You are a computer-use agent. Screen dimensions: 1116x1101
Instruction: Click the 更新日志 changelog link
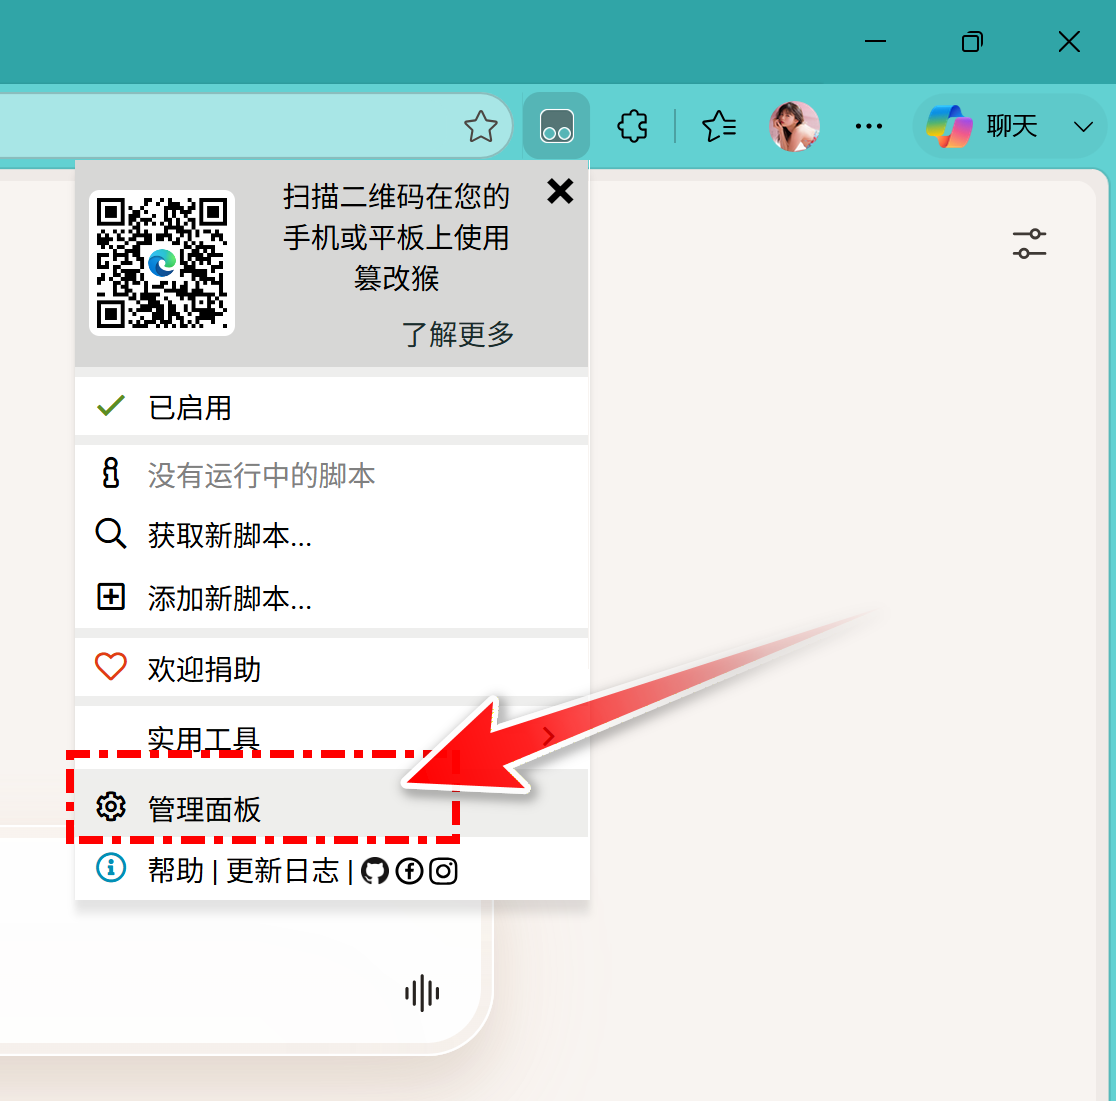(283, 871)
